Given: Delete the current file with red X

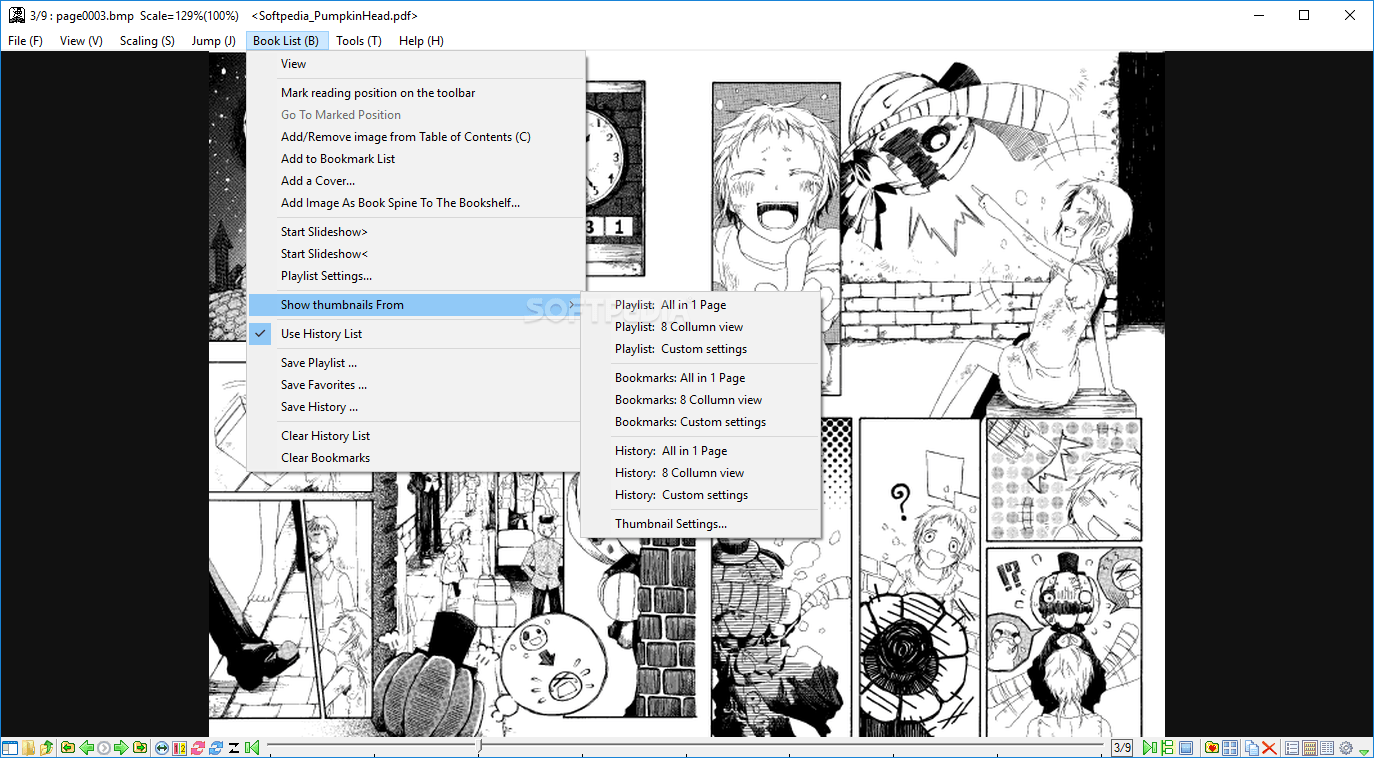Looking at the screenshot, I should (1268, 747).
